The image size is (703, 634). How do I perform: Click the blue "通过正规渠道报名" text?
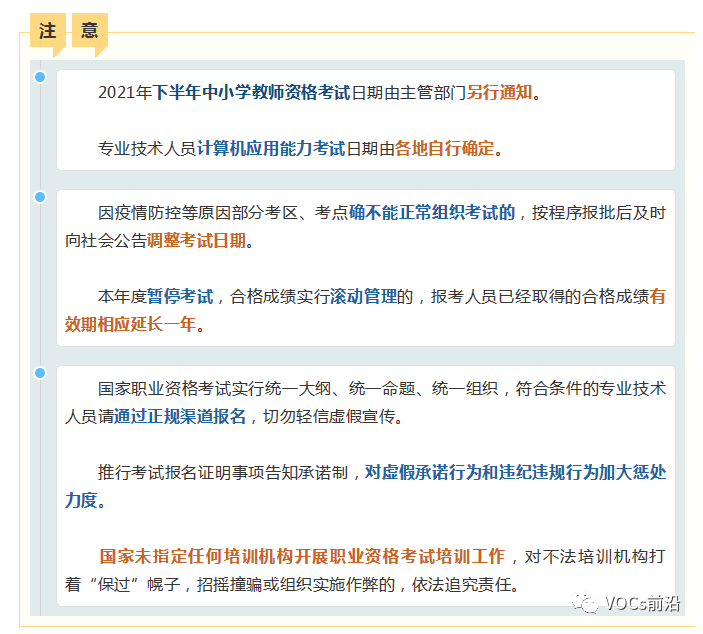tap(180, 417)
